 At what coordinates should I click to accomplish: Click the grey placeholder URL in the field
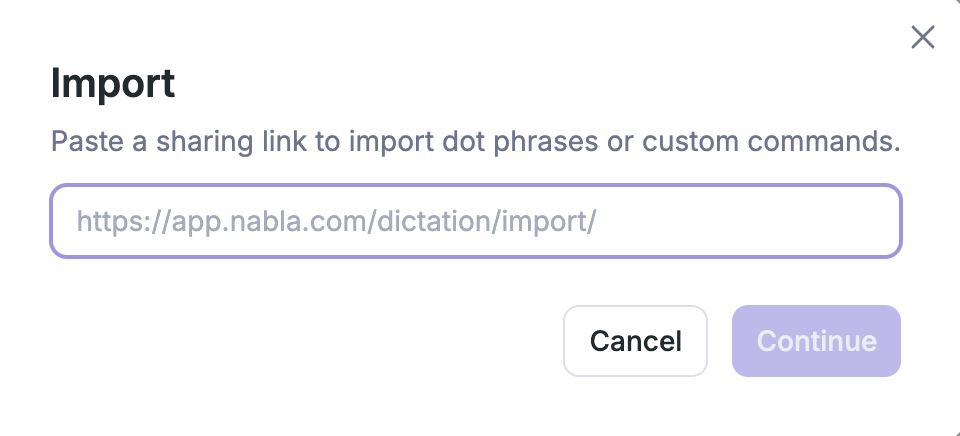point(336,221)
